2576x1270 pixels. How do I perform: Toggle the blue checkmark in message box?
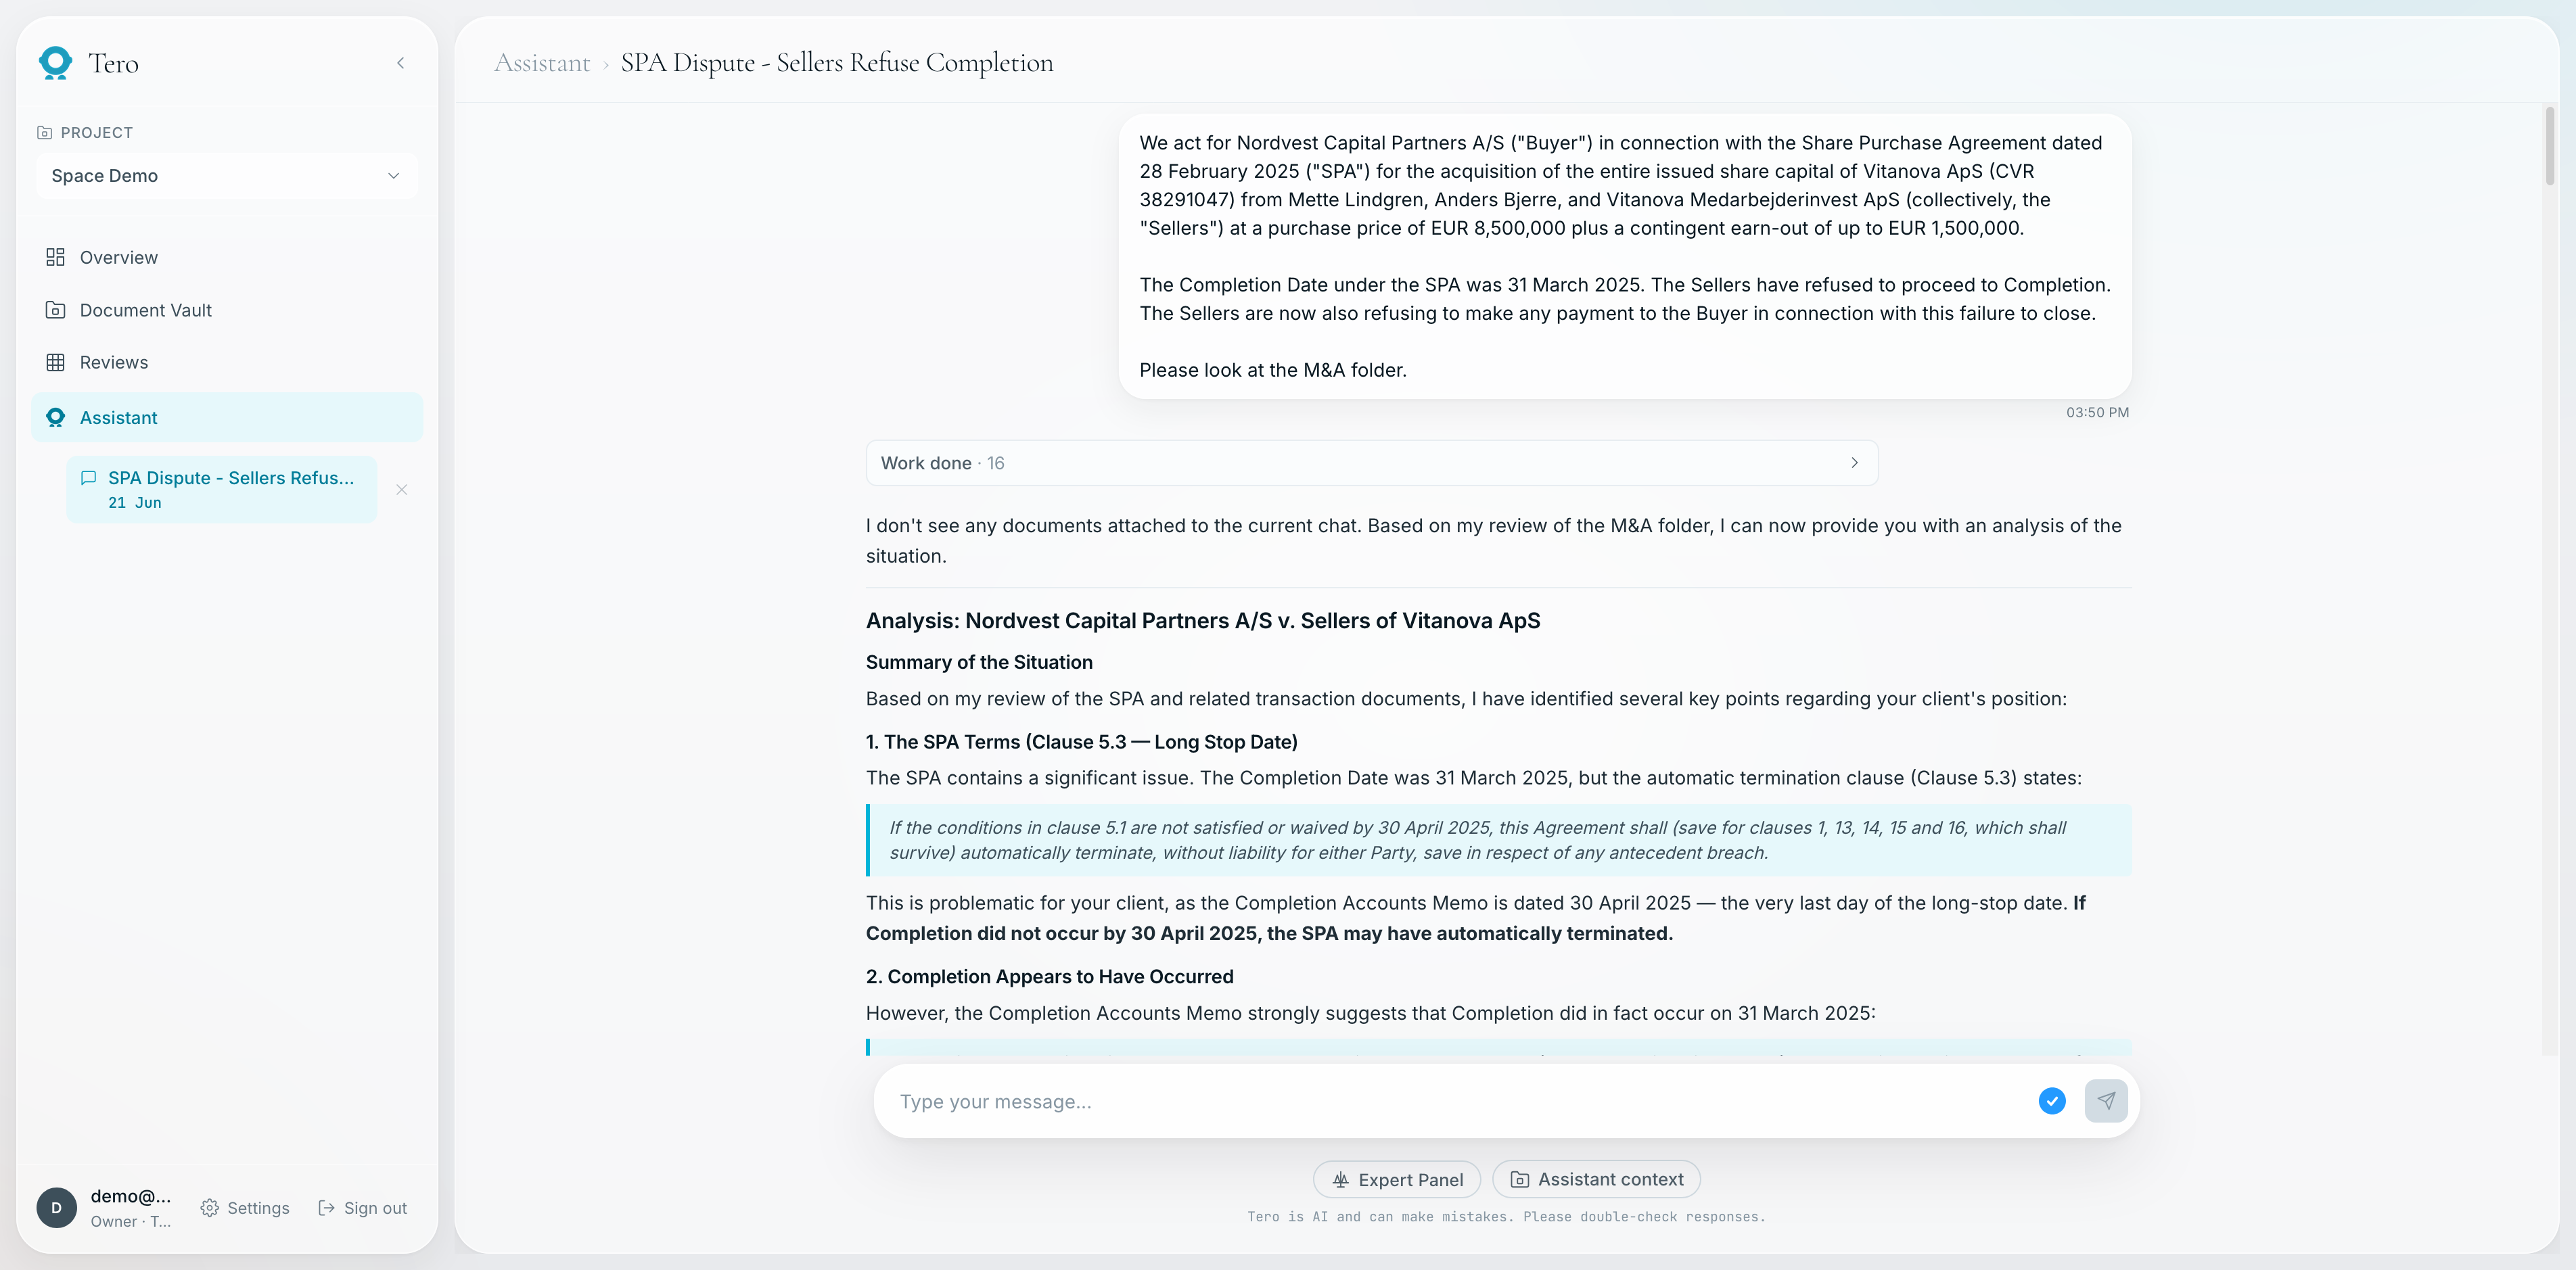2052,1101
